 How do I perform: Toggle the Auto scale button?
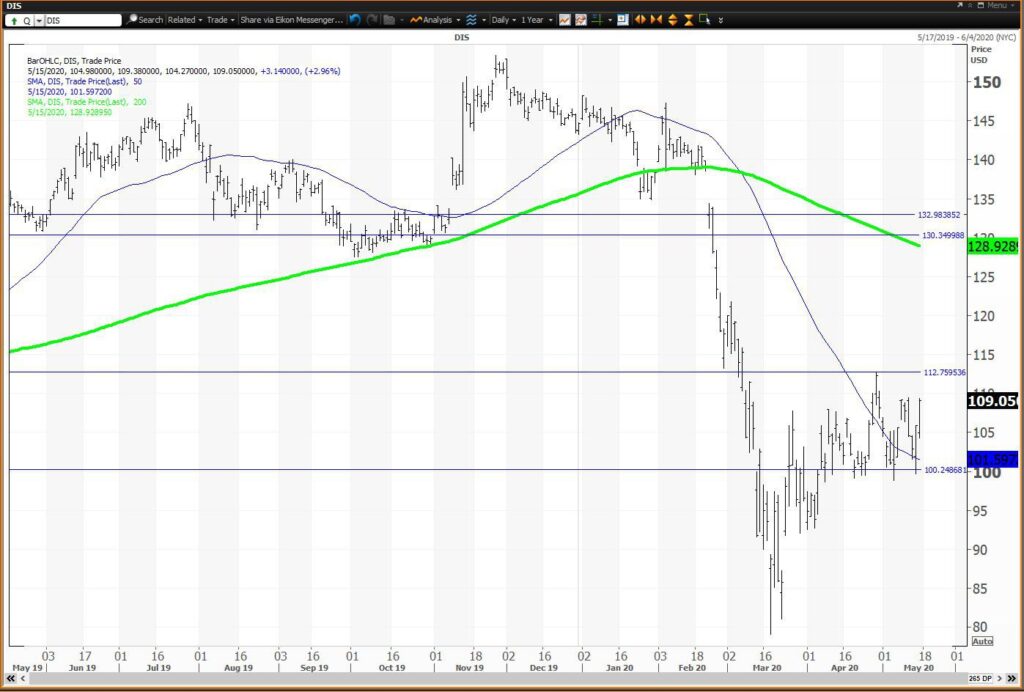pos(982,641)
